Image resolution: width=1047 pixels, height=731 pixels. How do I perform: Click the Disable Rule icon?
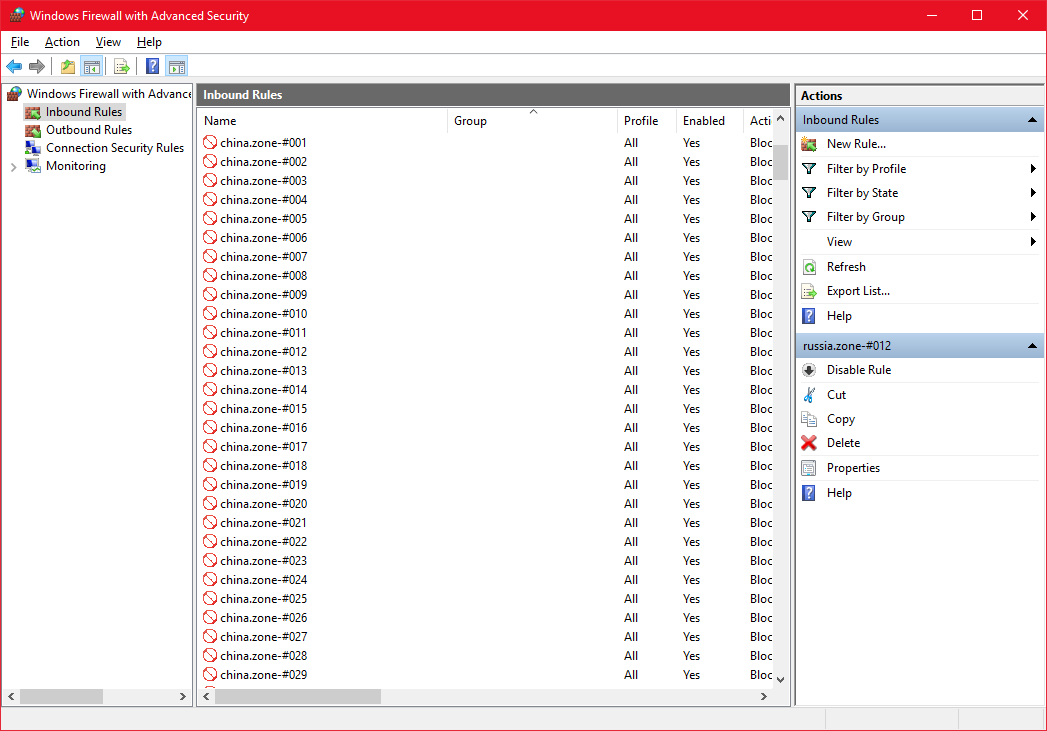(809, 370)
